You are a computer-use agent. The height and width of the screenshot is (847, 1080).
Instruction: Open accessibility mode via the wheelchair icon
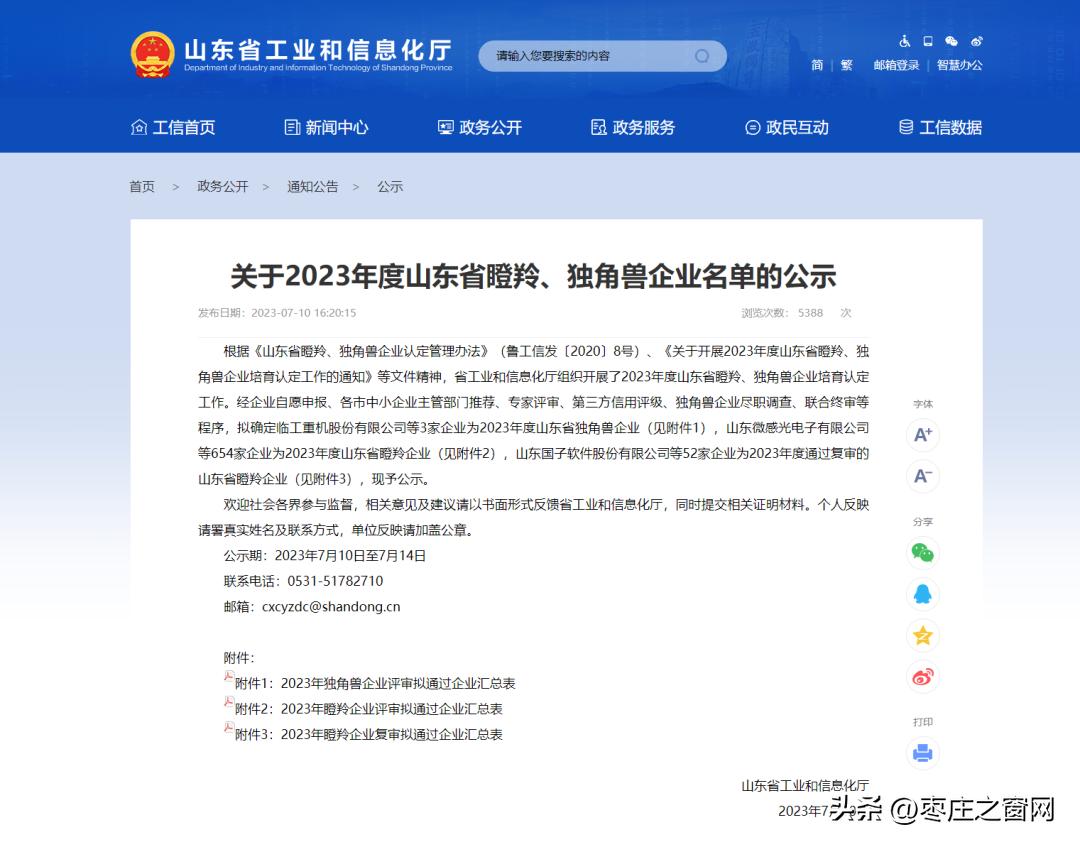tap(903, 40)
